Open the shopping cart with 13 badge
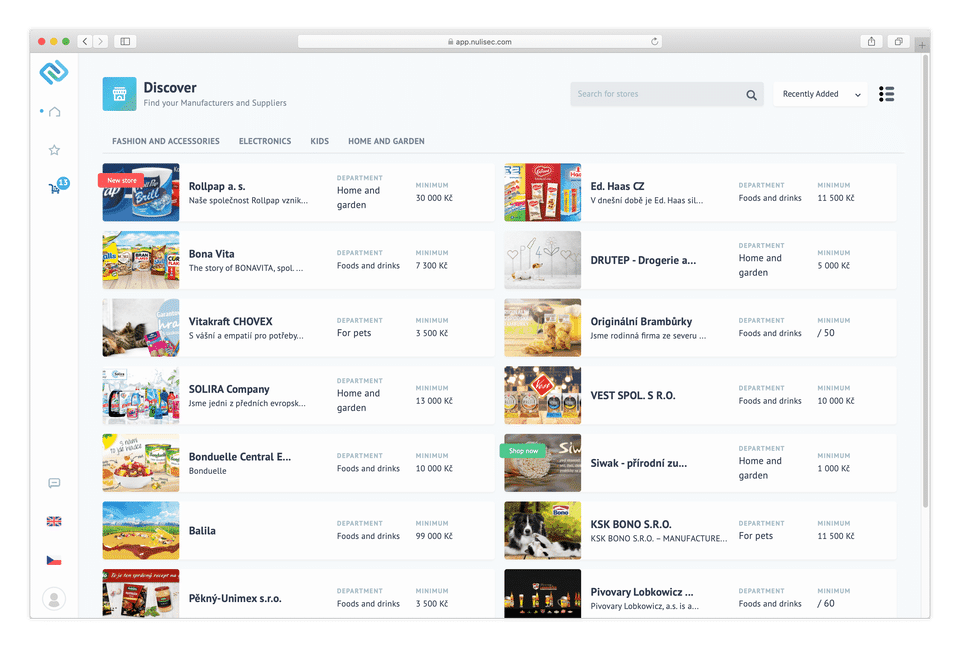Viewport: 960px width, 648px height. click(58, 186)
